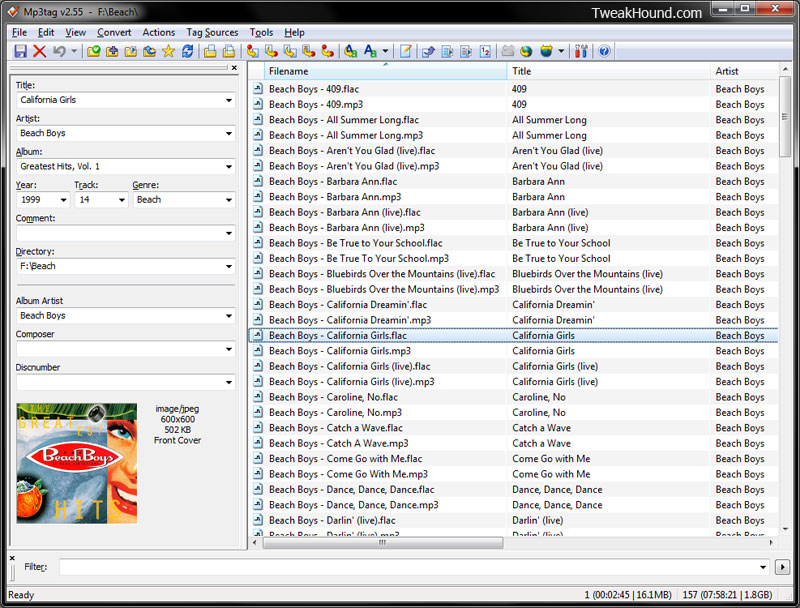Viewport: 800px width, 608px height.
Task: Remove tag using the red X icon
Action: pyautogui.click(x=39, y=51)
